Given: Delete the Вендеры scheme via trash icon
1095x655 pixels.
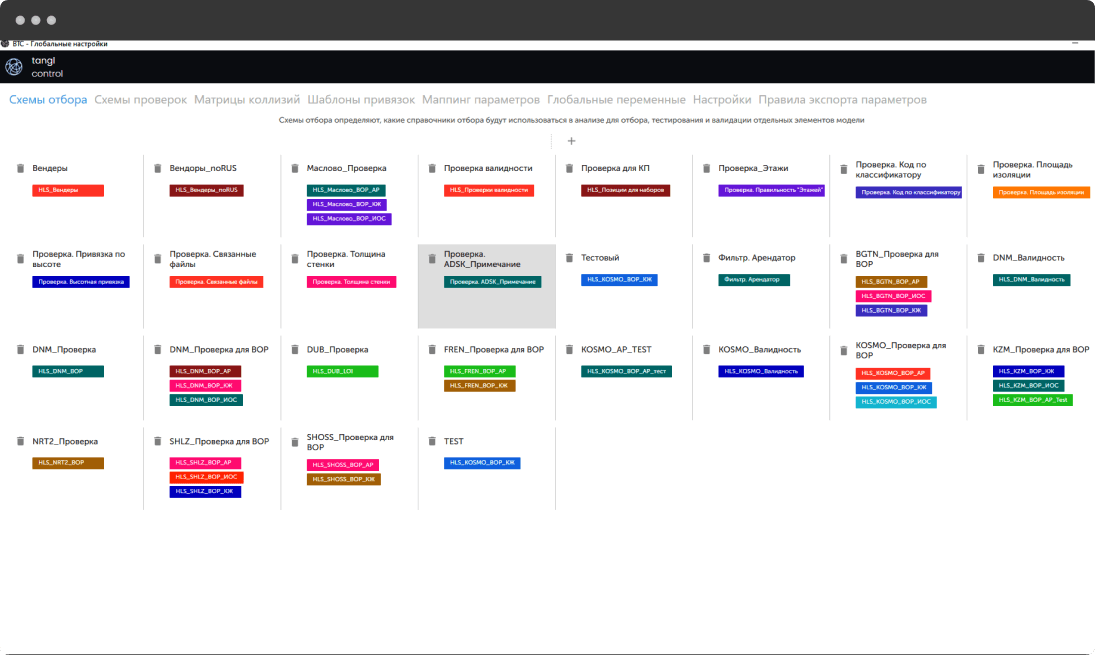Looking at the screenshot, I should pos(20,168).
